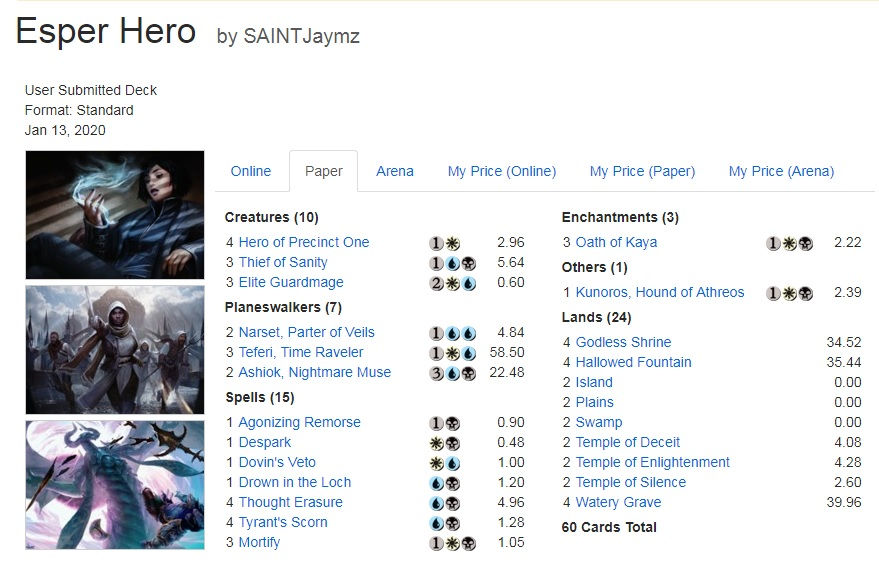The width and height of the screenshot is (879, 564).
Task: Click the Esper Hero deck title
Action: click(106, 31)
